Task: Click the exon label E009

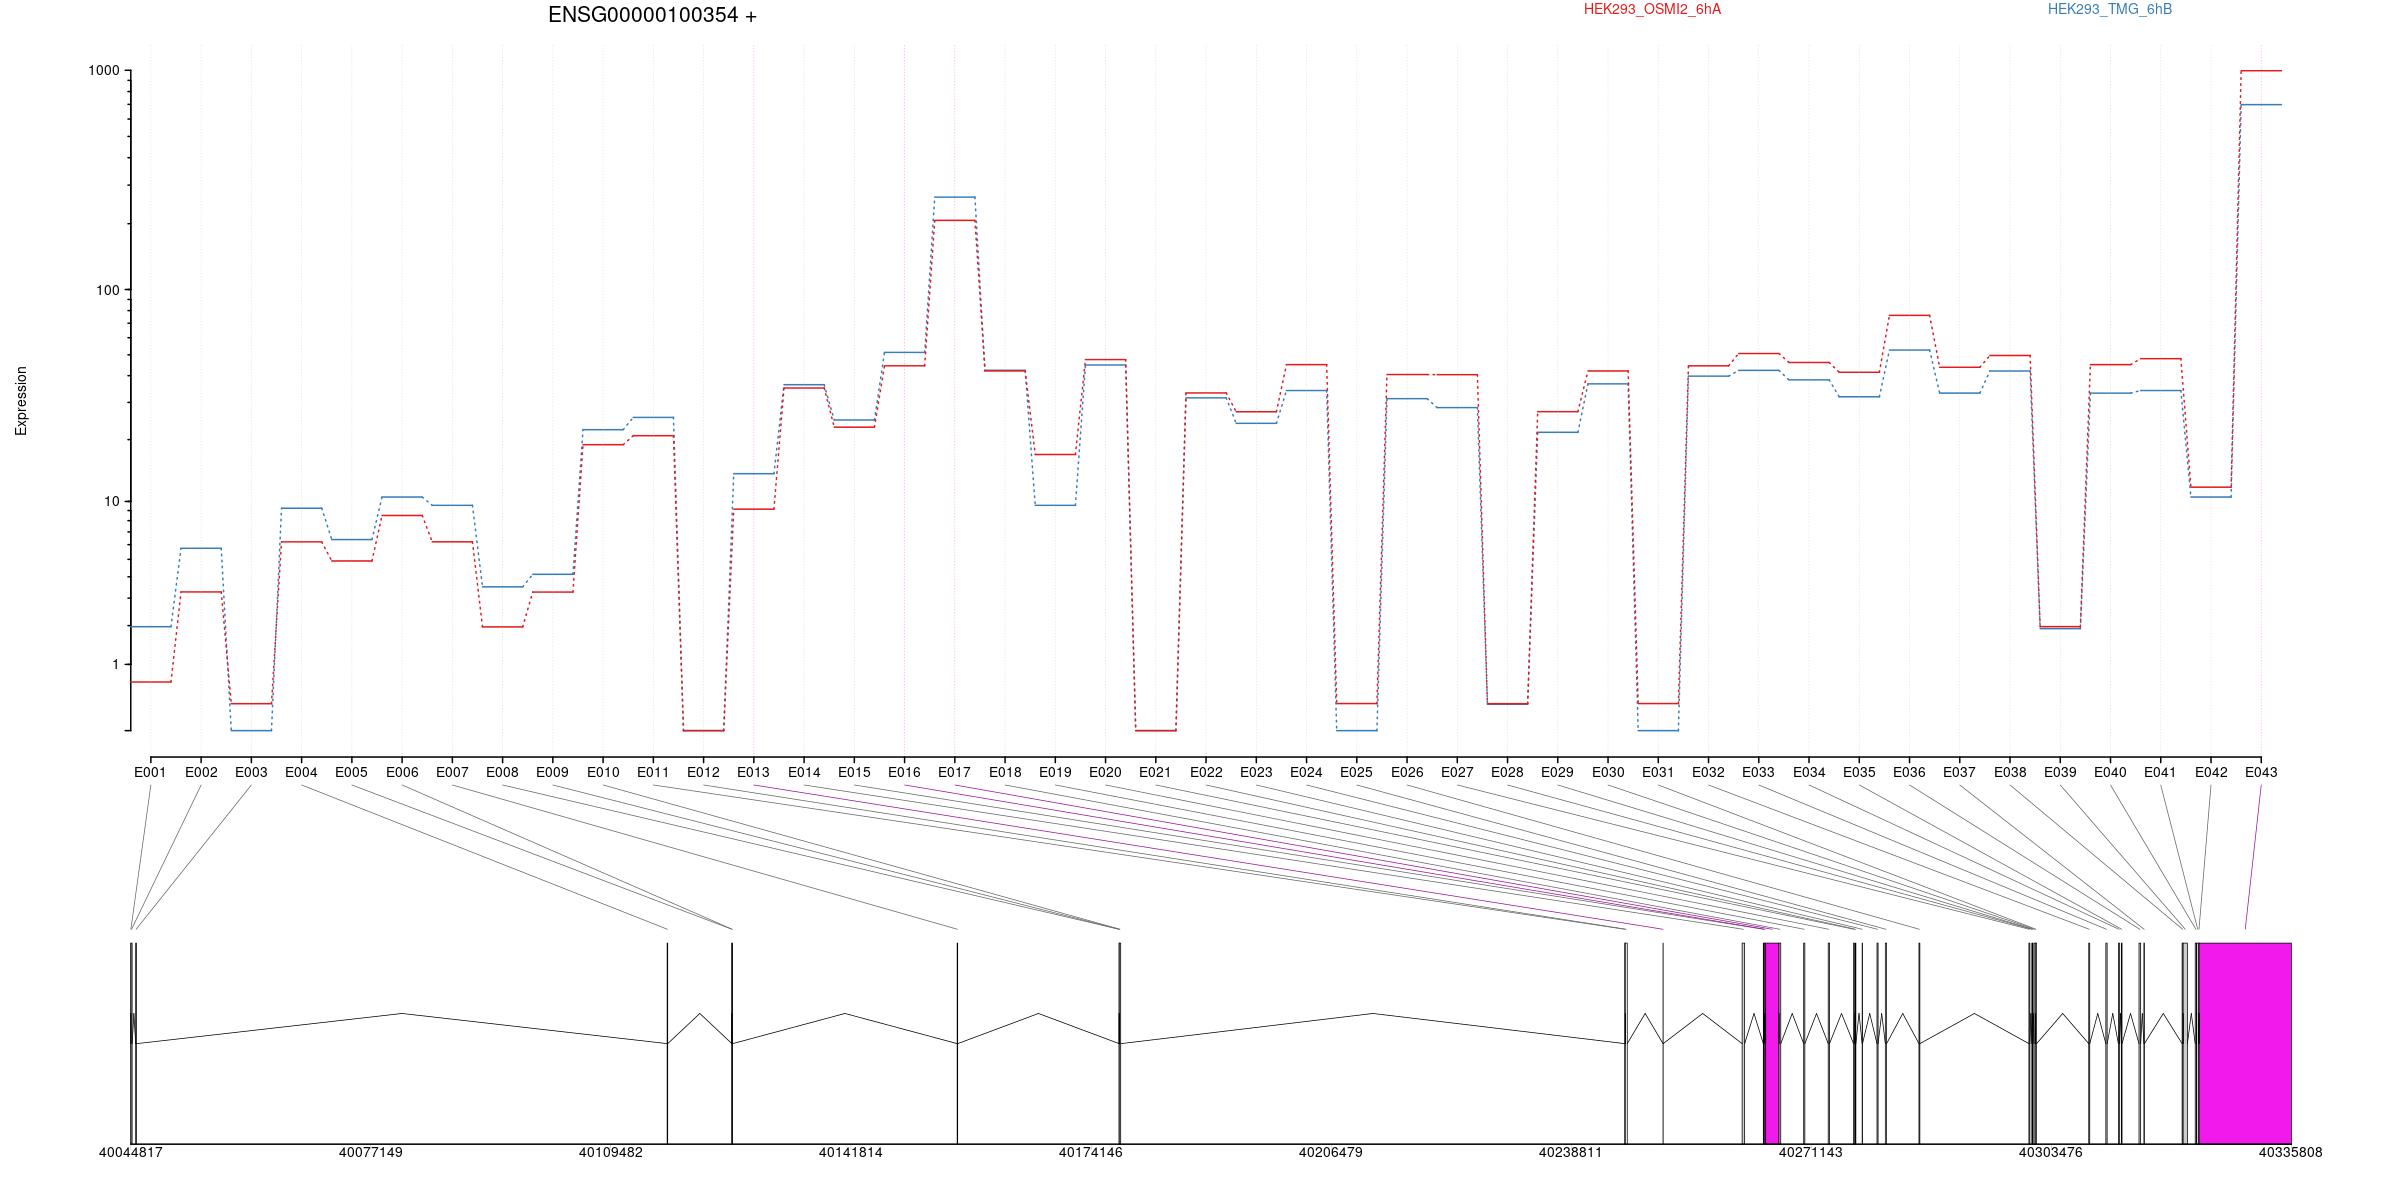Action: [x=552, y=772]
